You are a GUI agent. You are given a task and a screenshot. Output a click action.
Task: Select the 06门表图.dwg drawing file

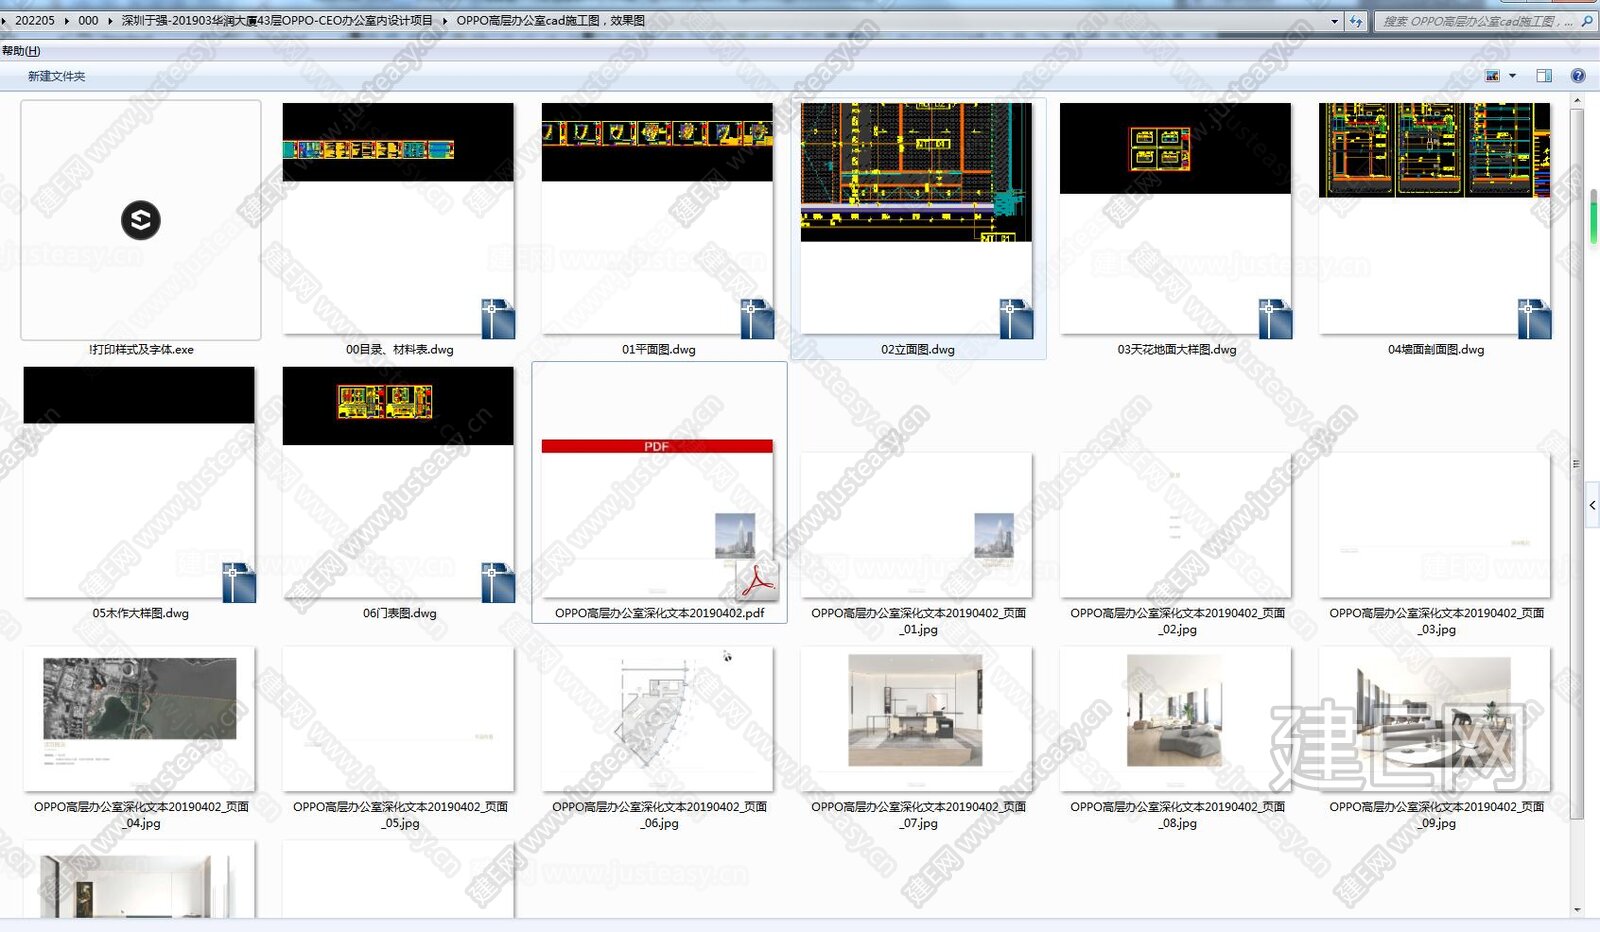[x=399, y=493]
